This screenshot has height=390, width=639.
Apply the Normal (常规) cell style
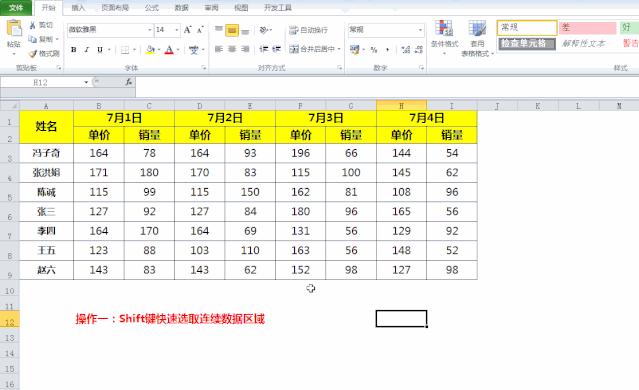click(527, 28)
